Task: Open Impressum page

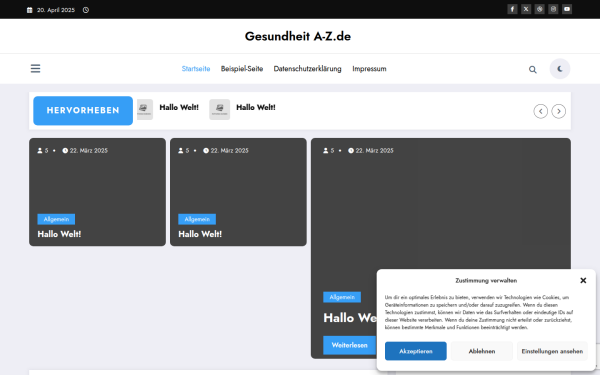Action: (369, 69)
